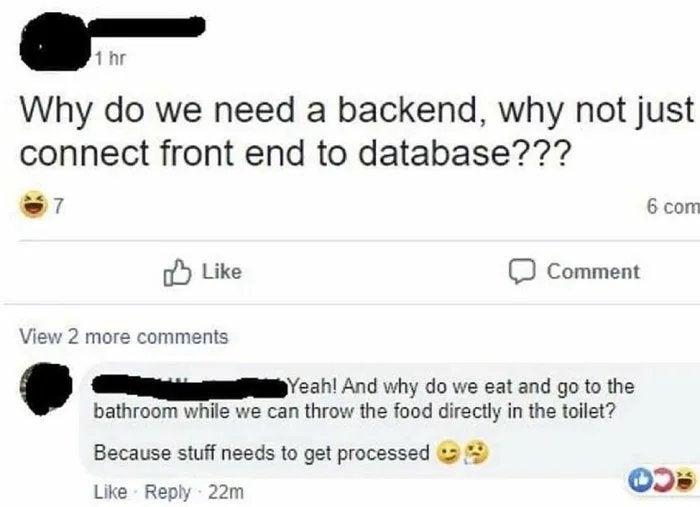Open the 6 comments count link
This screenshot has width=700, height=507.
[x=673, y=207]
